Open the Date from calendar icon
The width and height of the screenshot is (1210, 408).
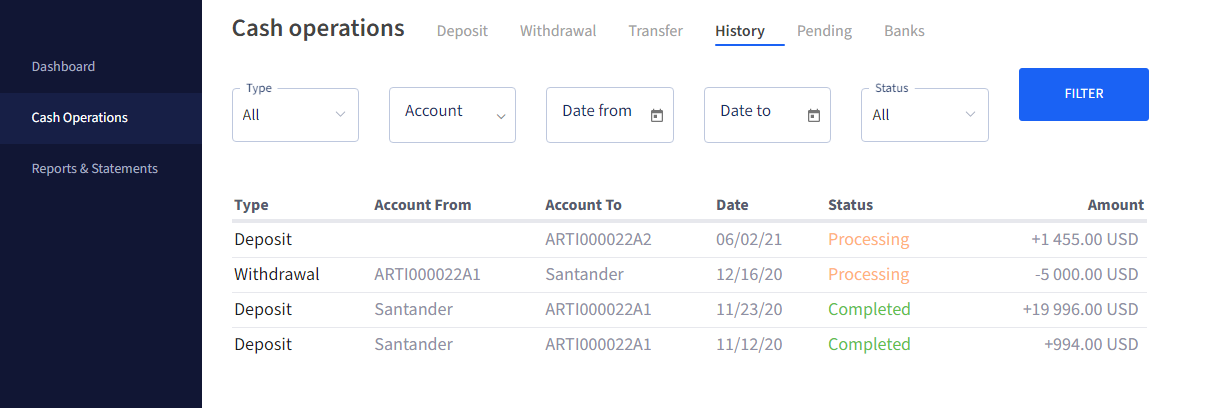pos(657,116)
